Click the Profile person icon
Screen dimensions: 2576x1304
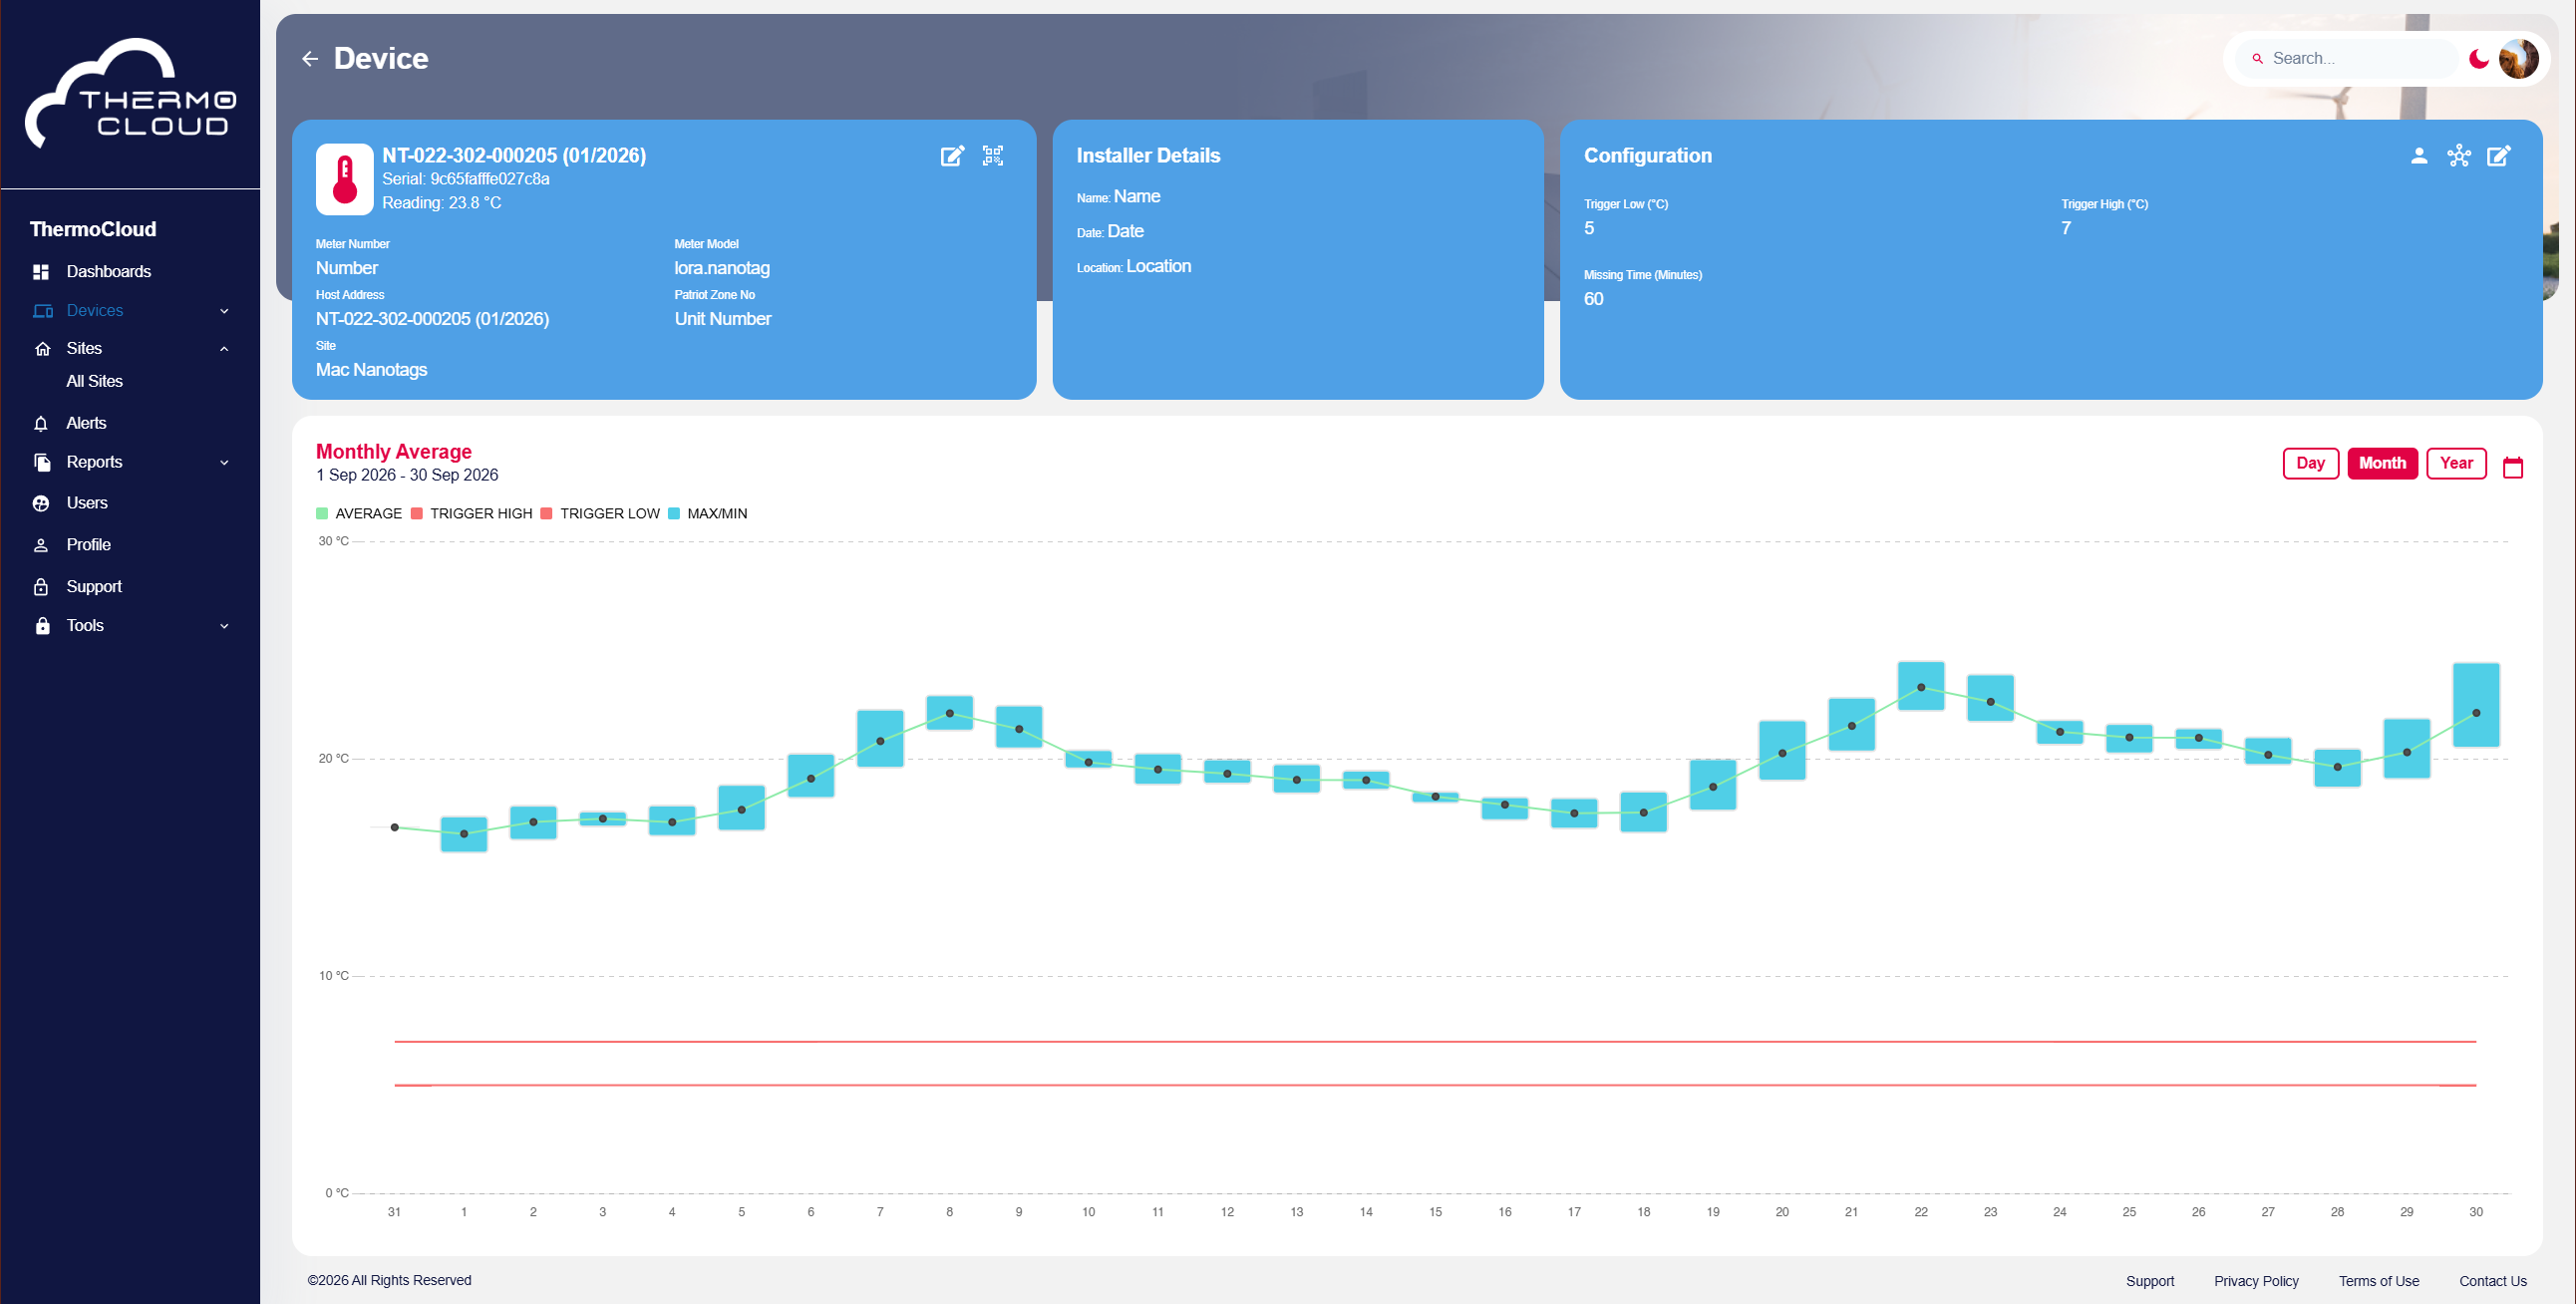coord(41,546)
